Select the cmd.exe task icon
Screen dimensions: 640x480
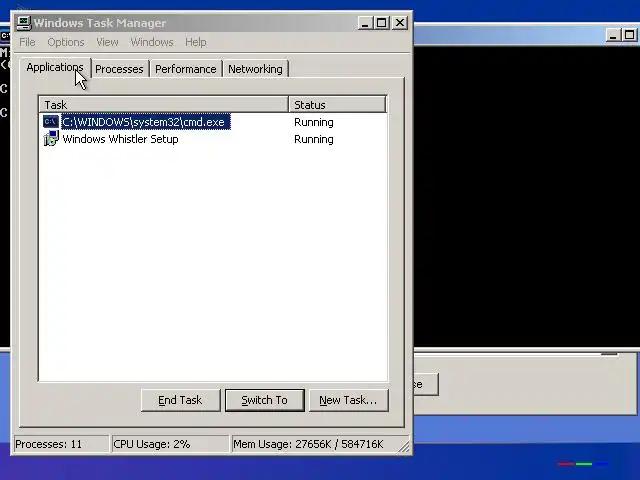point(51,122)
